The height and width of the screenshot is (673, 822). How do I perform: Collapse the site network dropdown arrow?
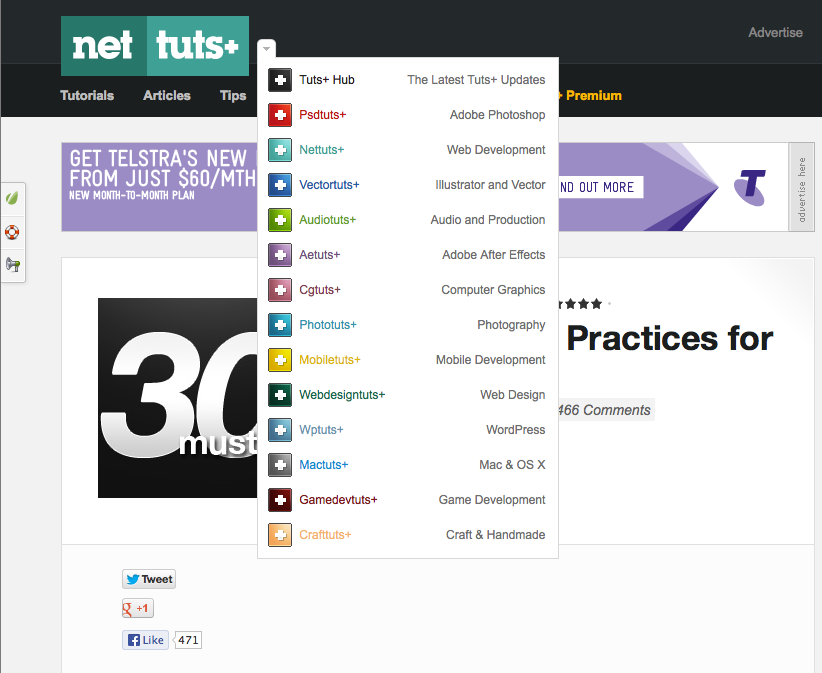266,49
